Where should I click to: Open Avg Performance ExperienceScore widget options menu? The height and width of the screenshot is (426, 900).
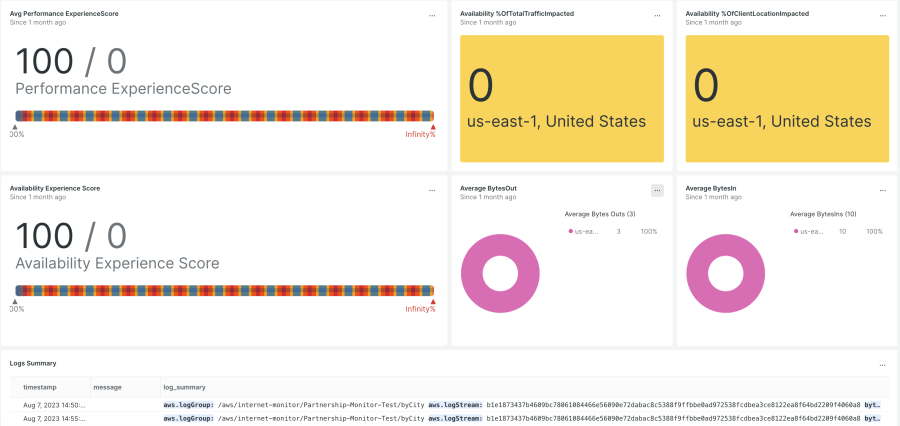[432, 16]
